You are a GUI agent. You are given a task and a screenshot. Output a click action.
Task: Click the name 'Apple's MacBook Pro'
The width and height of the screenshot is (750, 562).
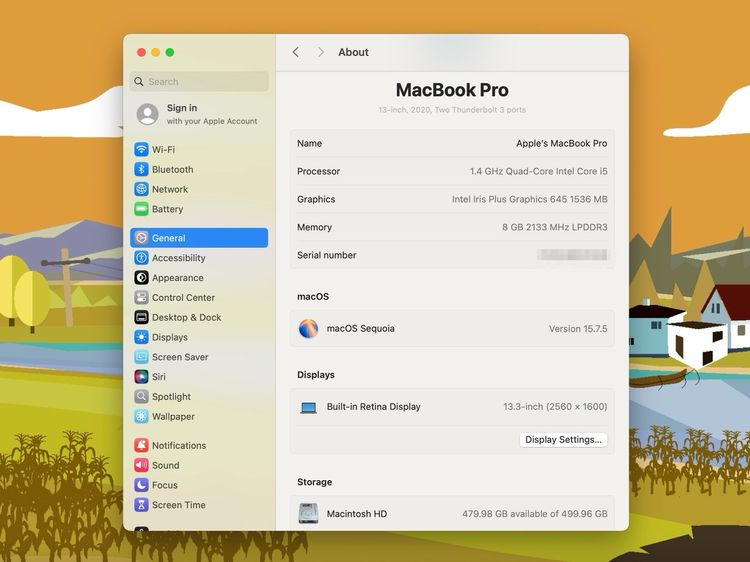point(562,143)
